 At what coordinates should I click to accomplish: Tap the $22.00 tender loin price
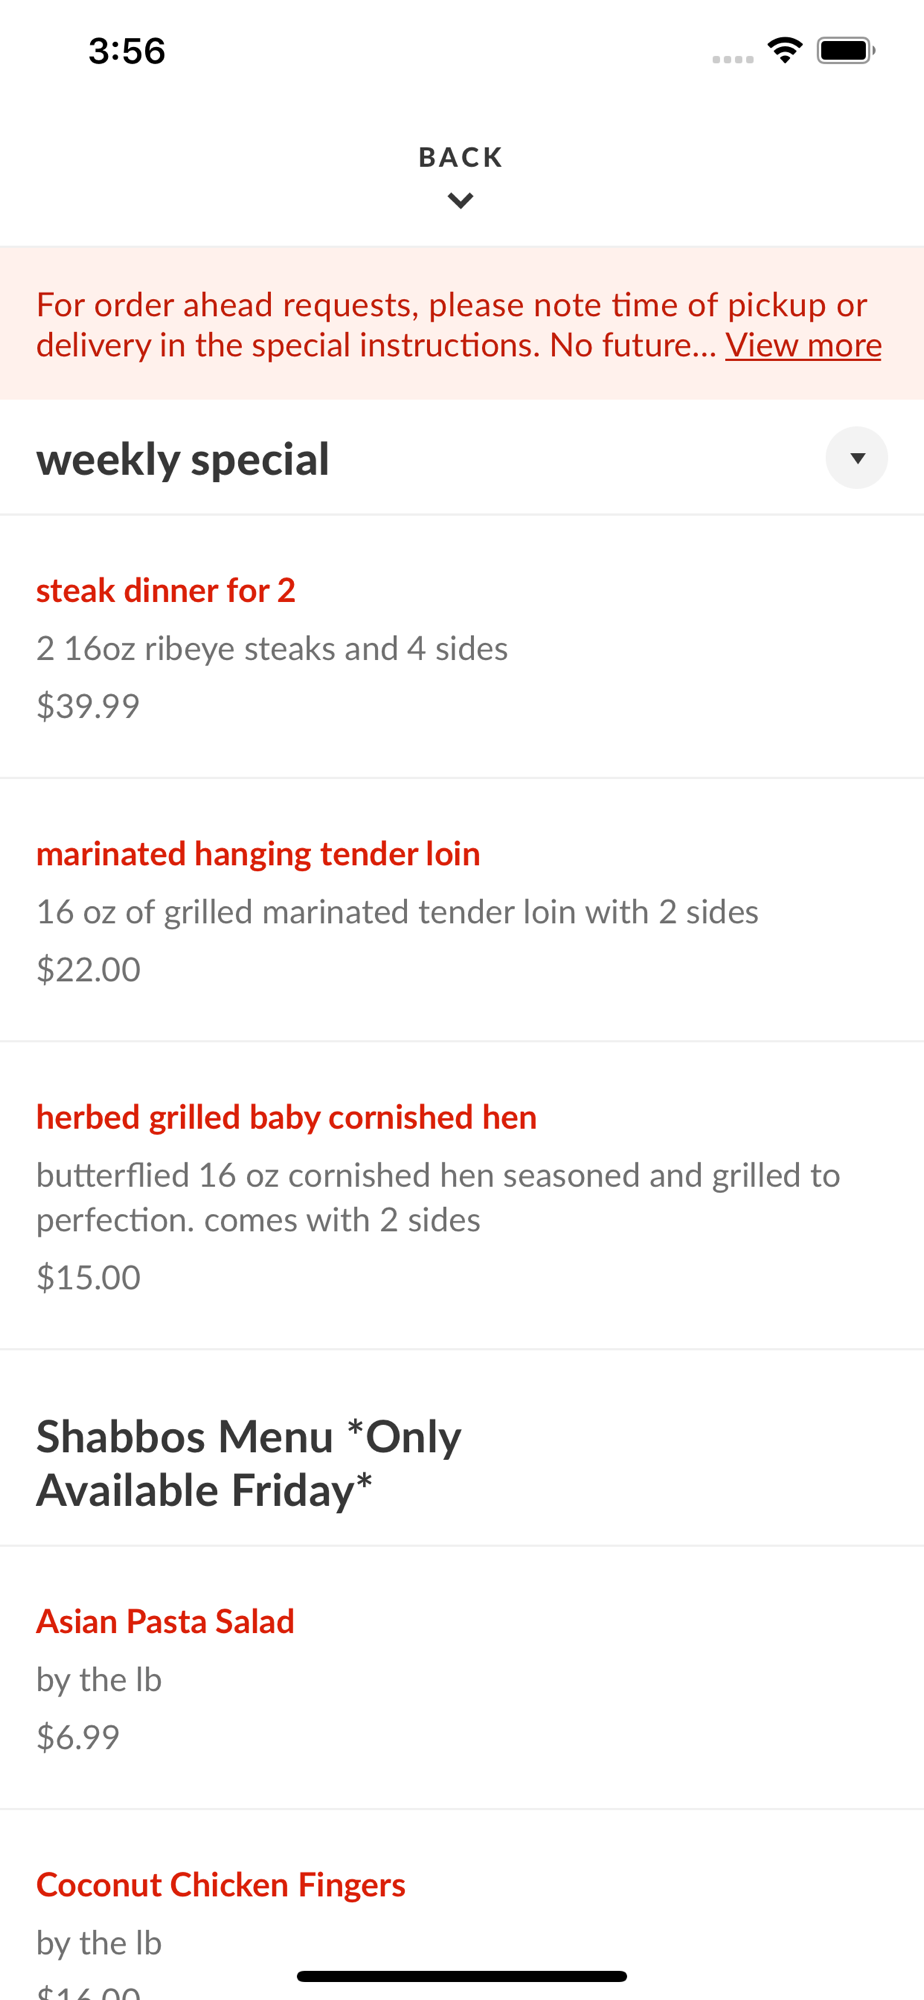click(x=88, y=969)
